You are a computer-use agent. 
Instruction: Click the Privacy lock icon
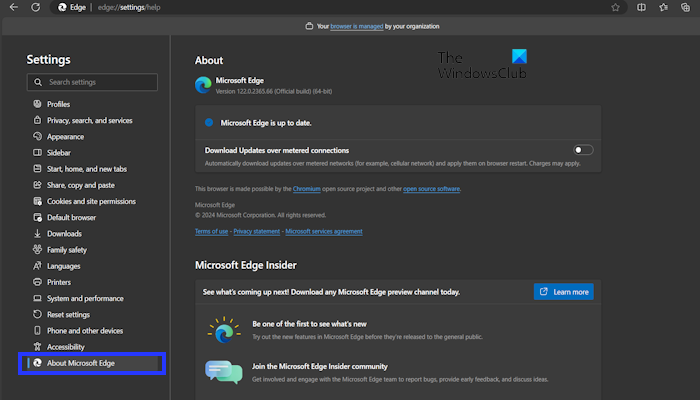[x=38, y=120]
